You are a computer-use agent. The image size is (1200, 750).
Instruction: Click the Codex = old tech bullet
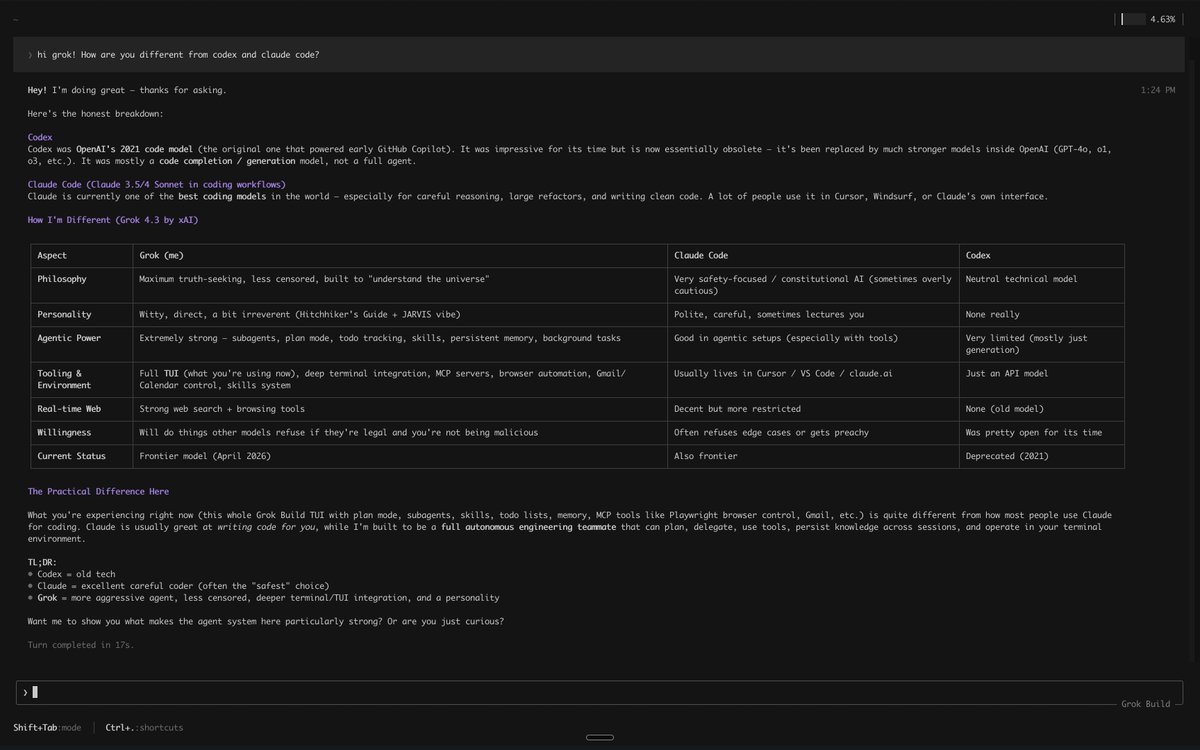tap(71, 574)
